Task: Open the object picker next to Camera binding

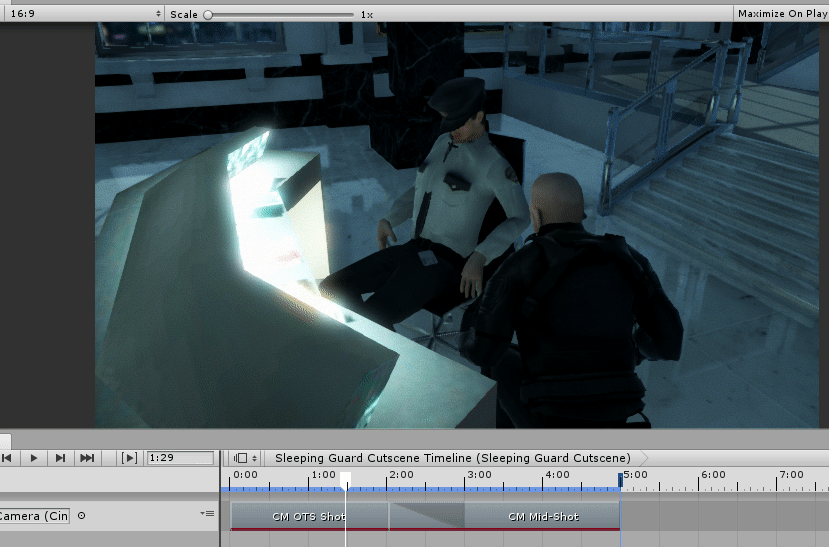Action: (x=81, y=516)
